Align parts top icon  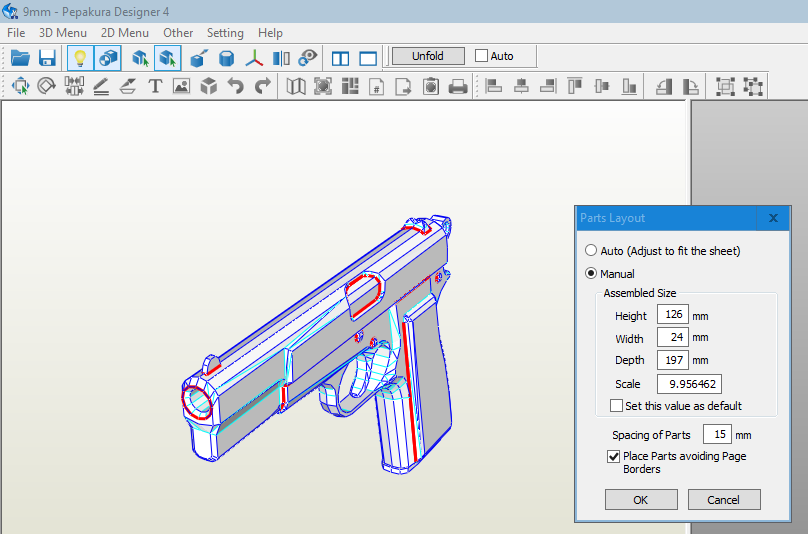(x=575, y=86)
